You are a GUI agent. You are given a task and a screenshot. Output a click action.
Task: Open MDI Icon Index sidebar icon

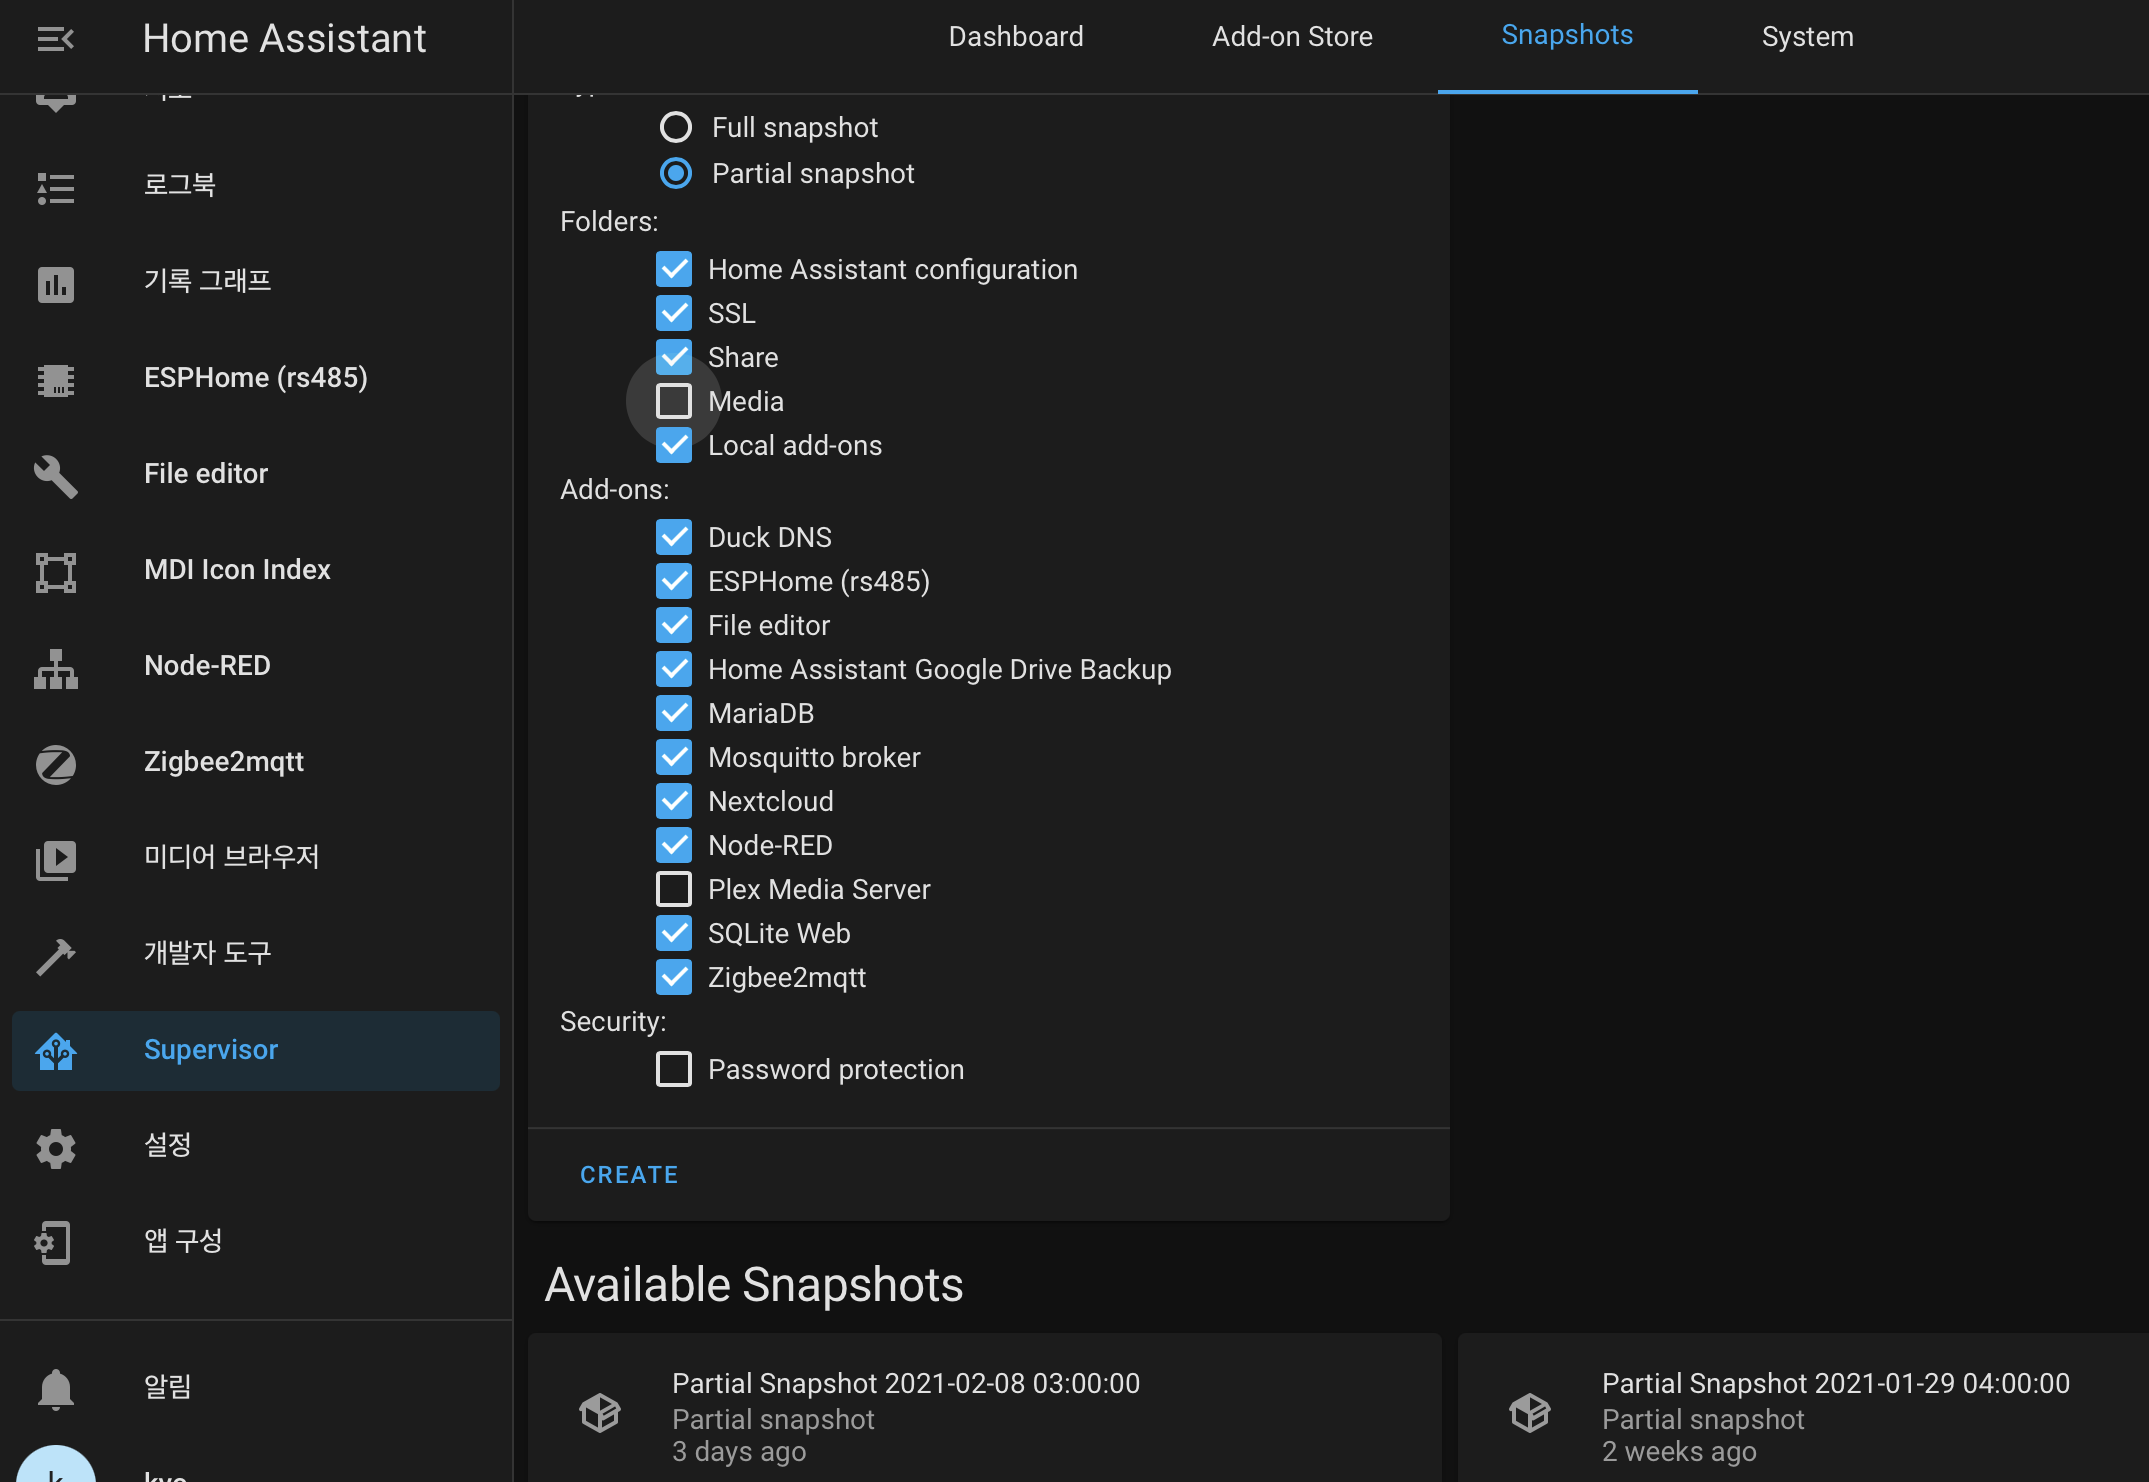point(55,572)
